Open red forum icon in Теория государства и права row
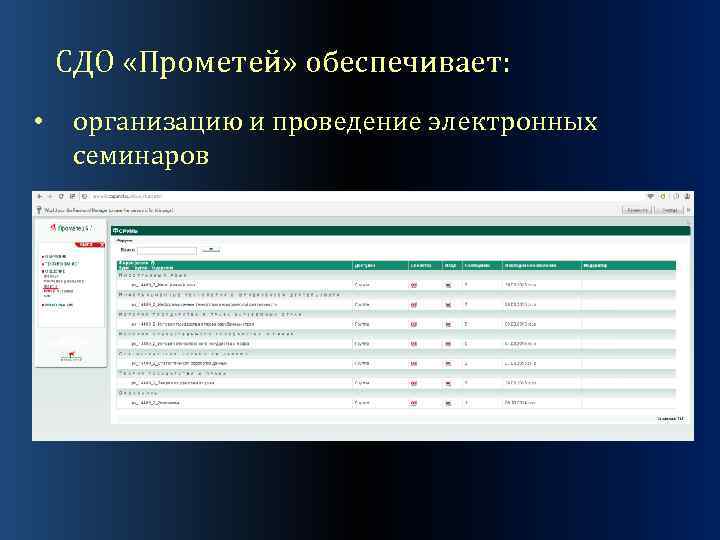 pyautogui.click(x=413, y=383)
